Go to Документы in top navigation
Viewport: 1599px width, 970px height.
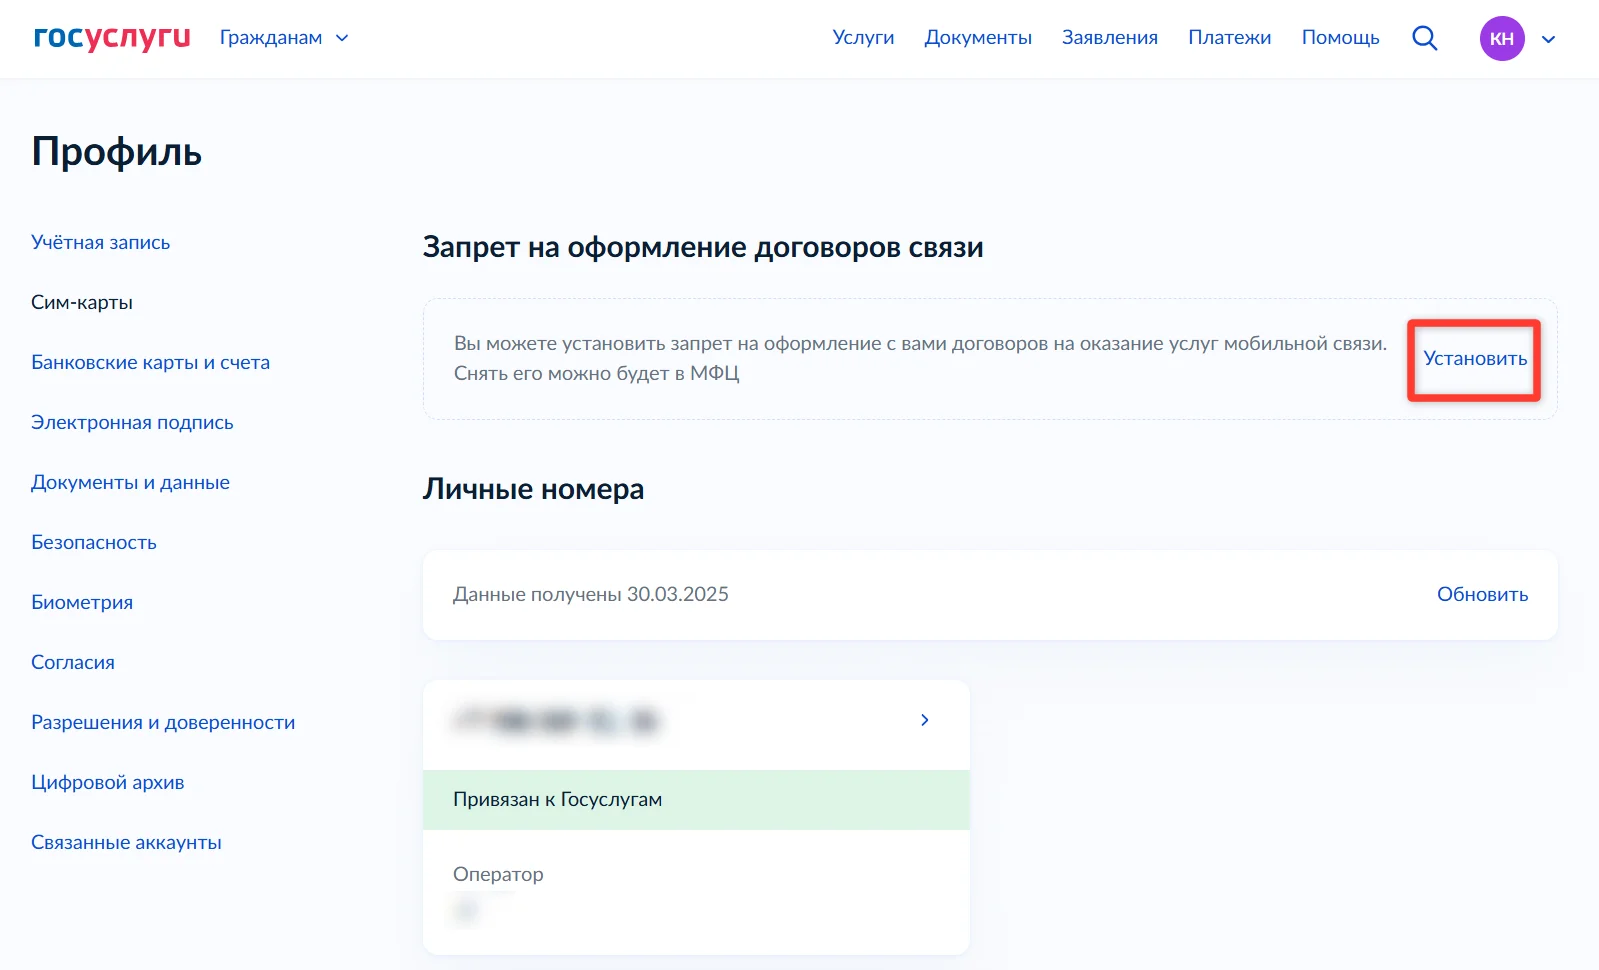tap(978, 38)
